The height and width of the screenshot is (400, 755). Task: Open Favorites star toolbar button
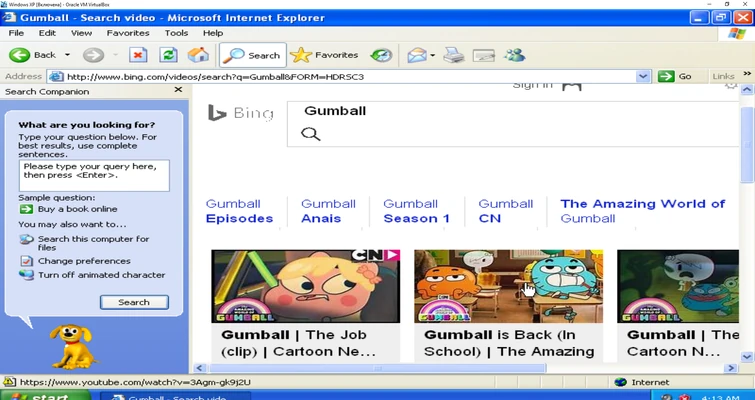tap(325, 55)
